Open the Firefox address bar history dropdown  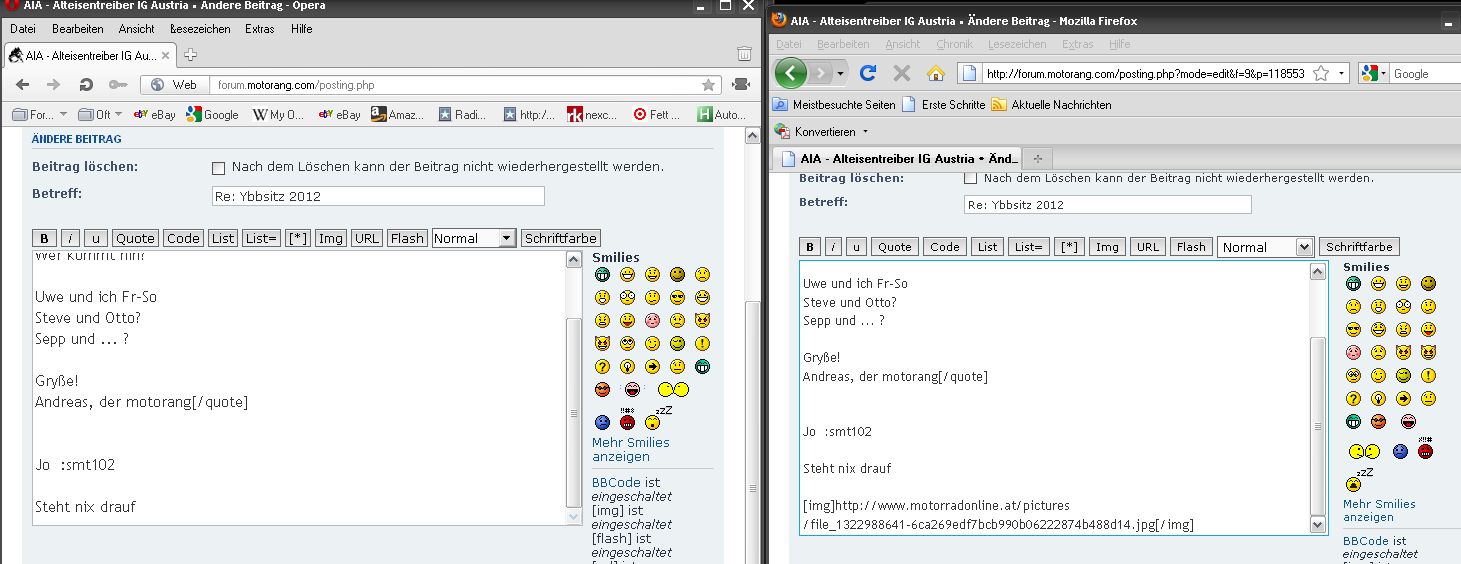[x=1340, y=74]
